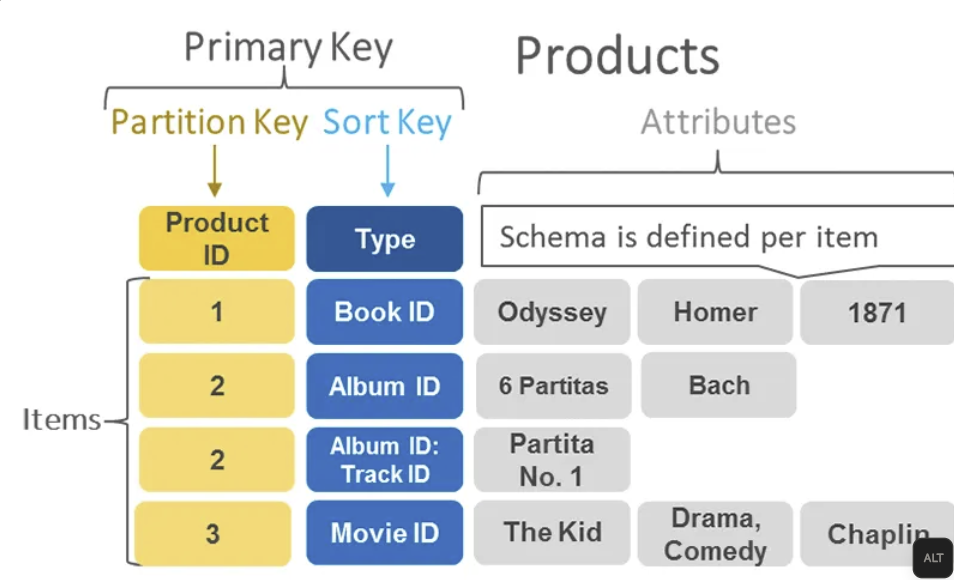Image resolution: width=954 pixels, height=580 pixels.
Task: Select the Drama, Comedy cell
Action: click(715, 534)
